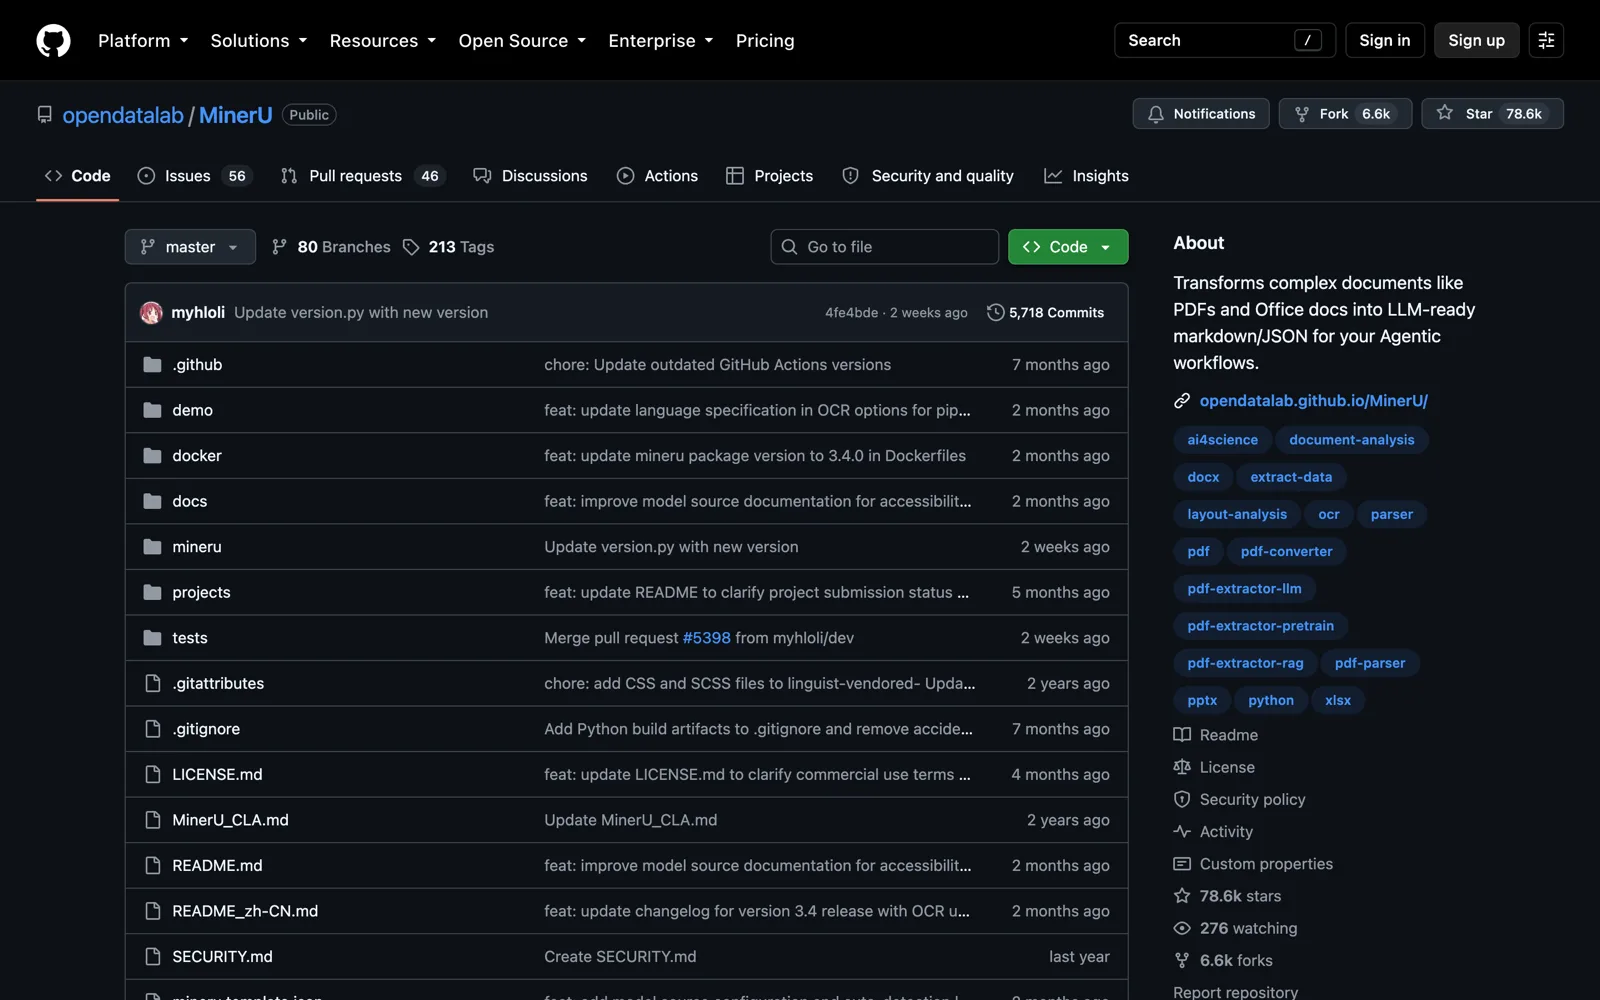
Task: Click the 78.6k stars sidebar item
Action: click(1227, 896)
